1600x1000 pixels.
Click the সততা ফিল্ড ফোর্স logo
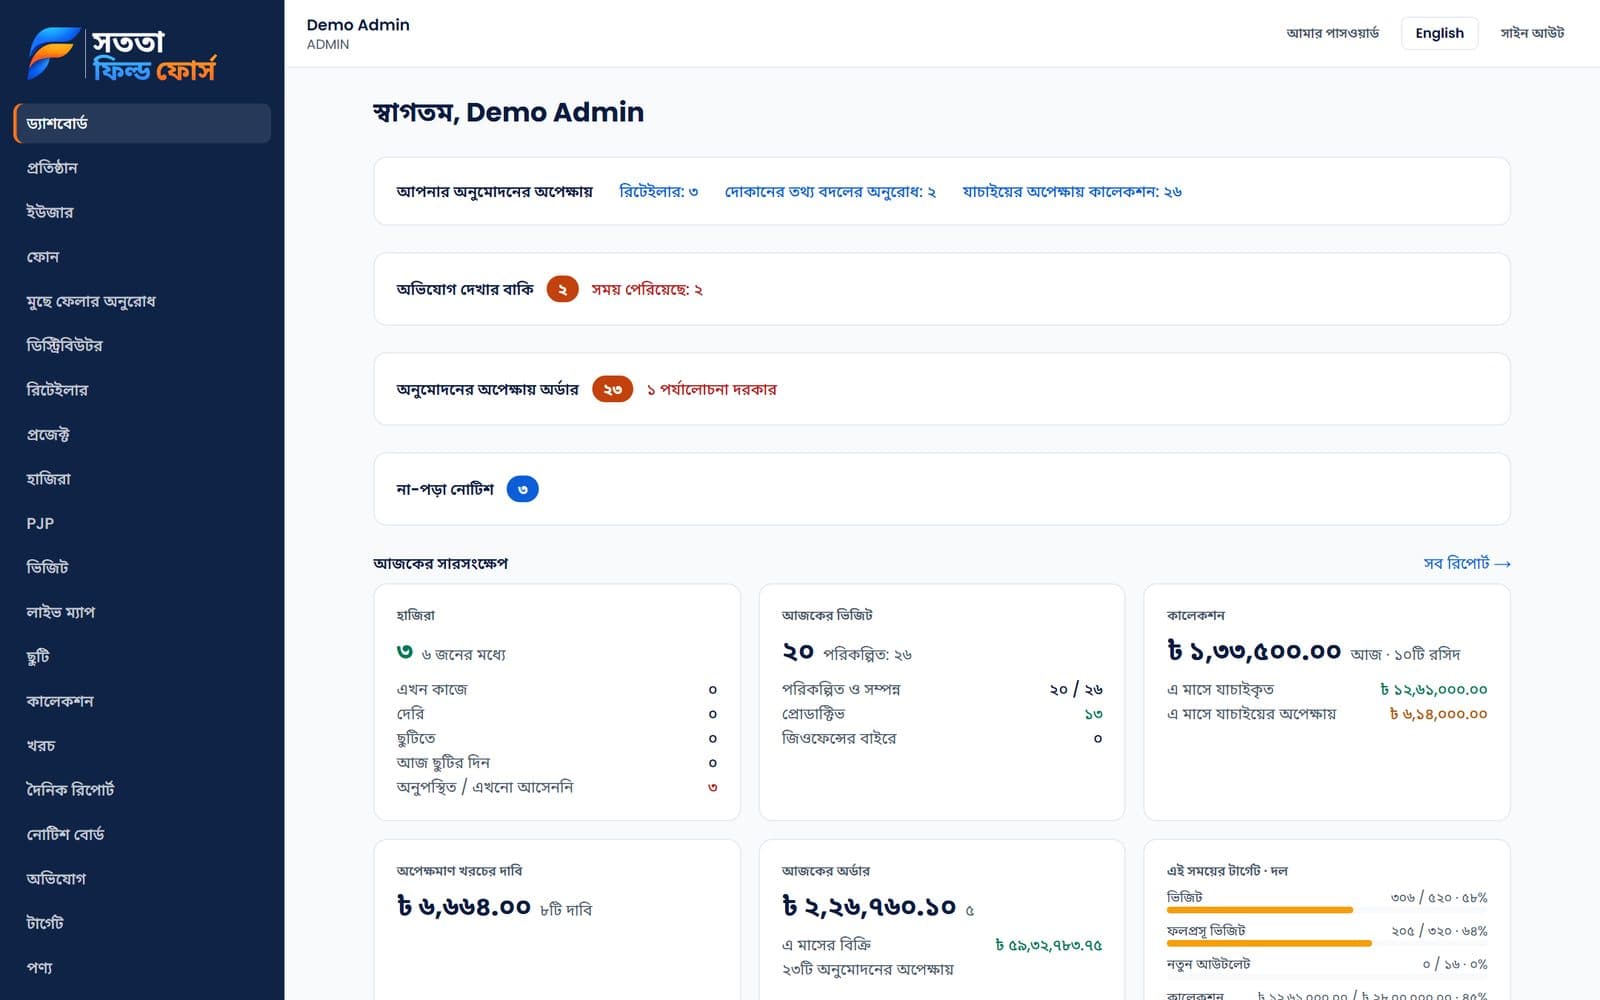(121, 54)
